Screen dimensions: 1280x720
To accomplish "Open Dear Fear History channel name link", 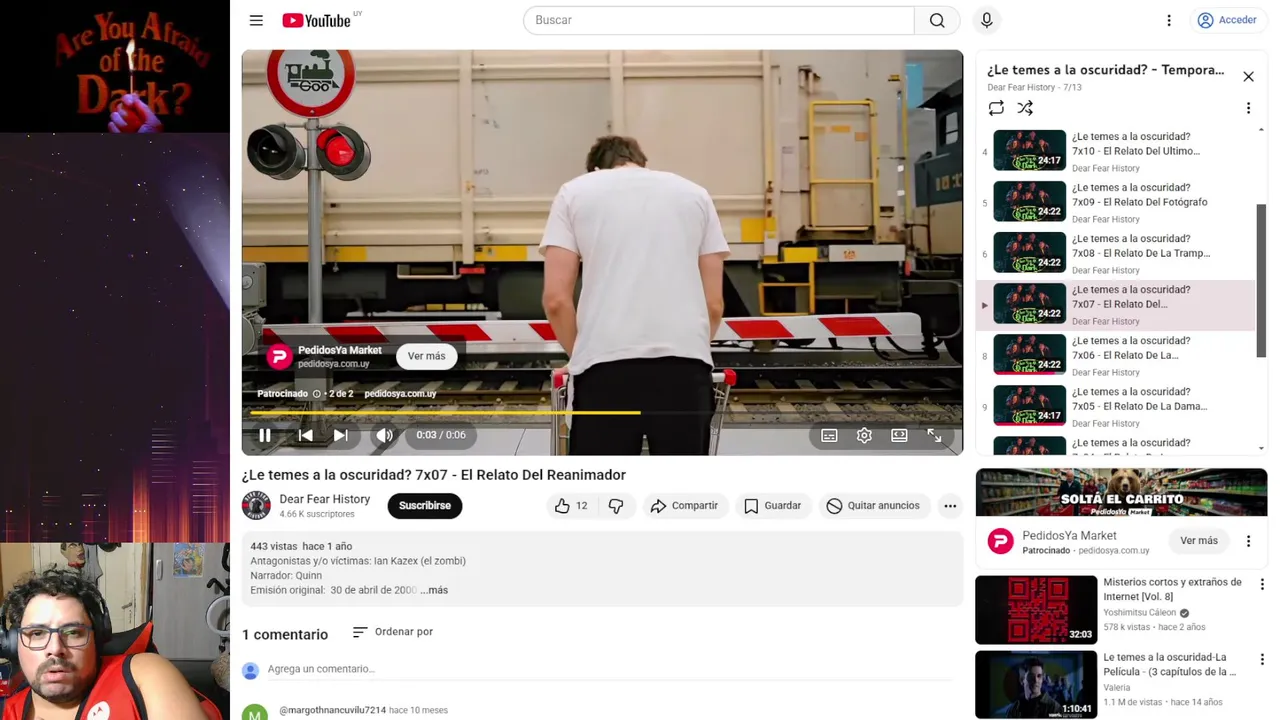I will click(324, 499).
